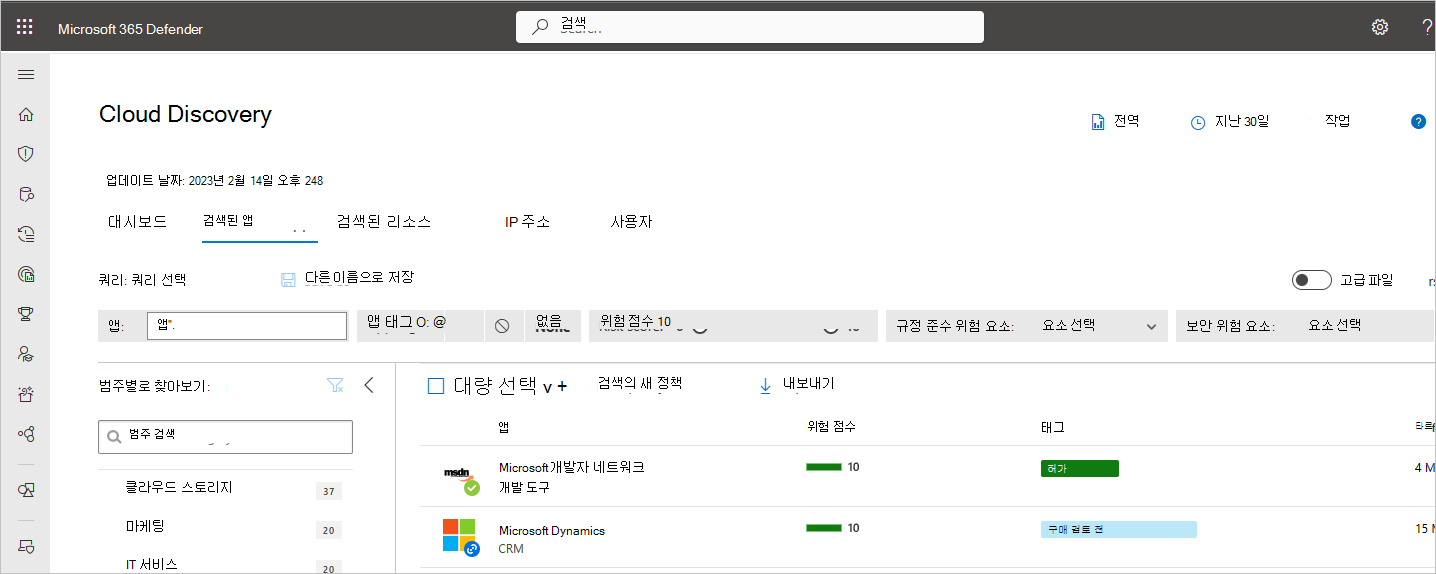Click green 허가 tag on msdn row
Image resolution: width=1436 pixels, height=574 pixels.
click(1079, 468)
